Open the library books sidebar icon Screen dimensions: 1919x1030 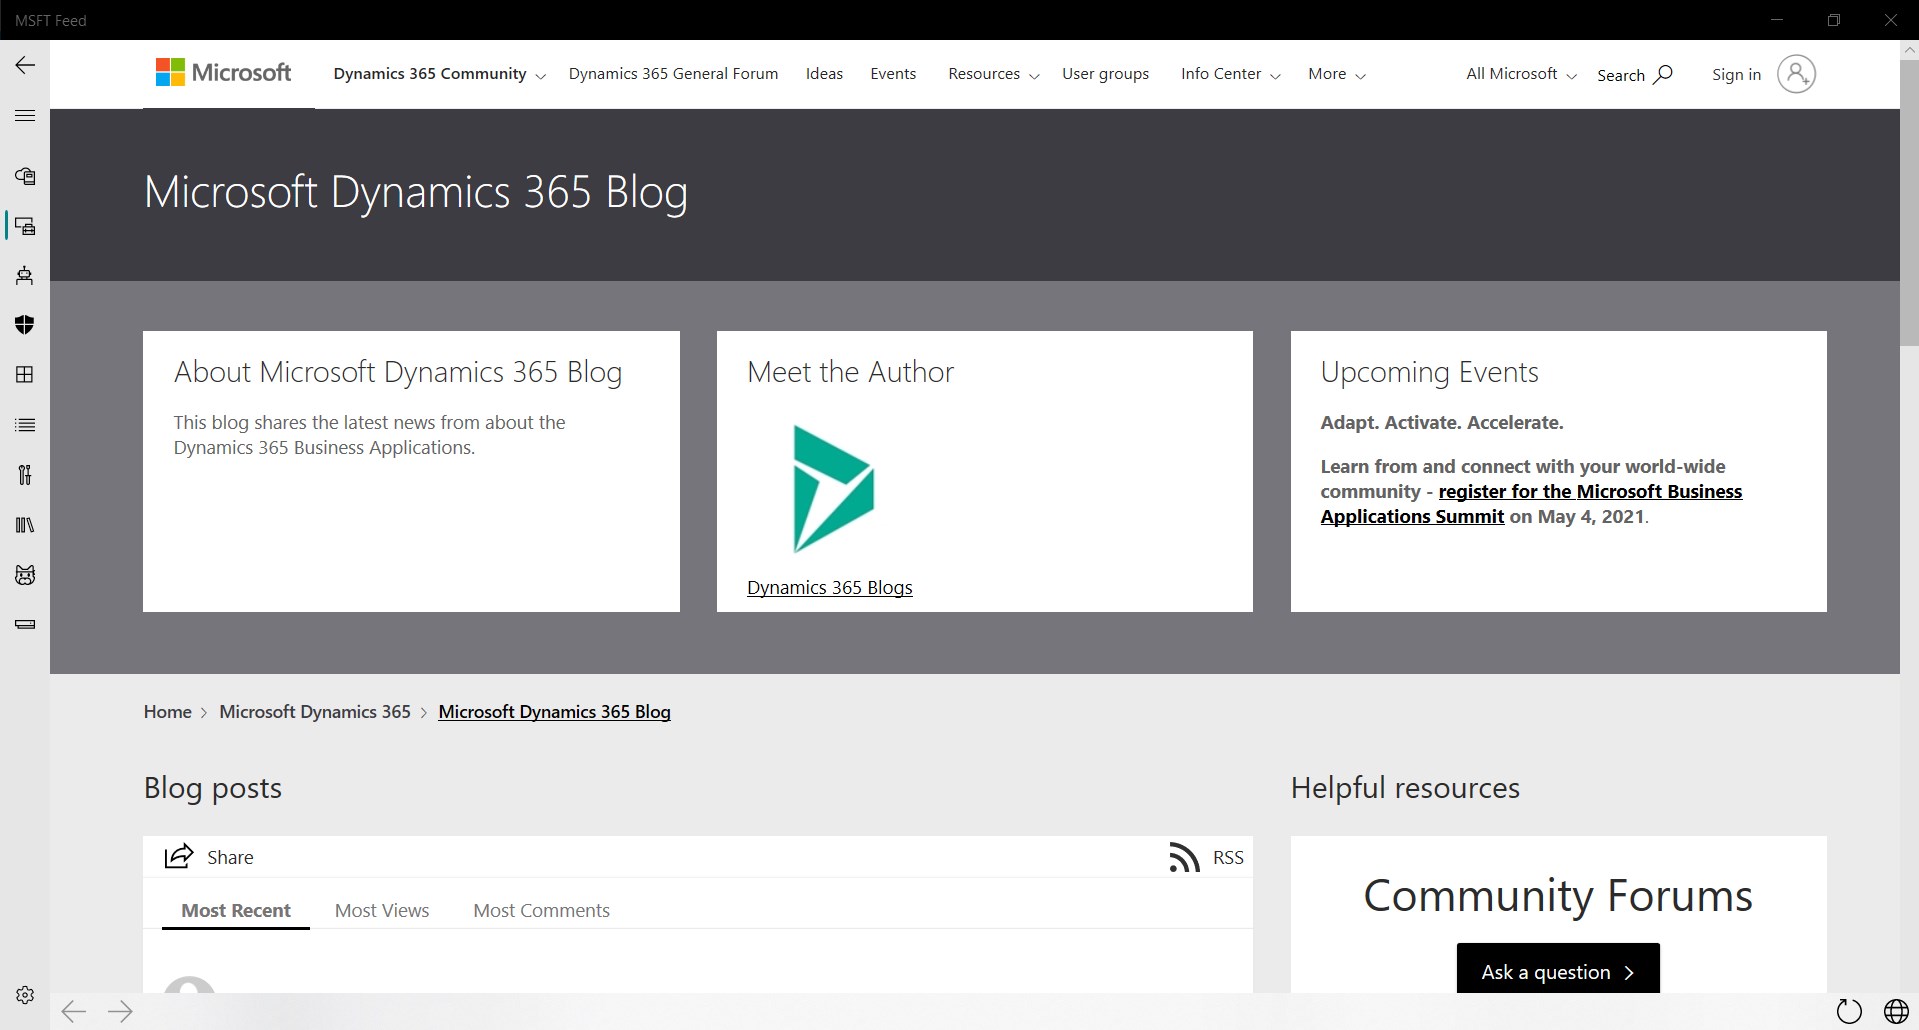(x=25, y=525)
